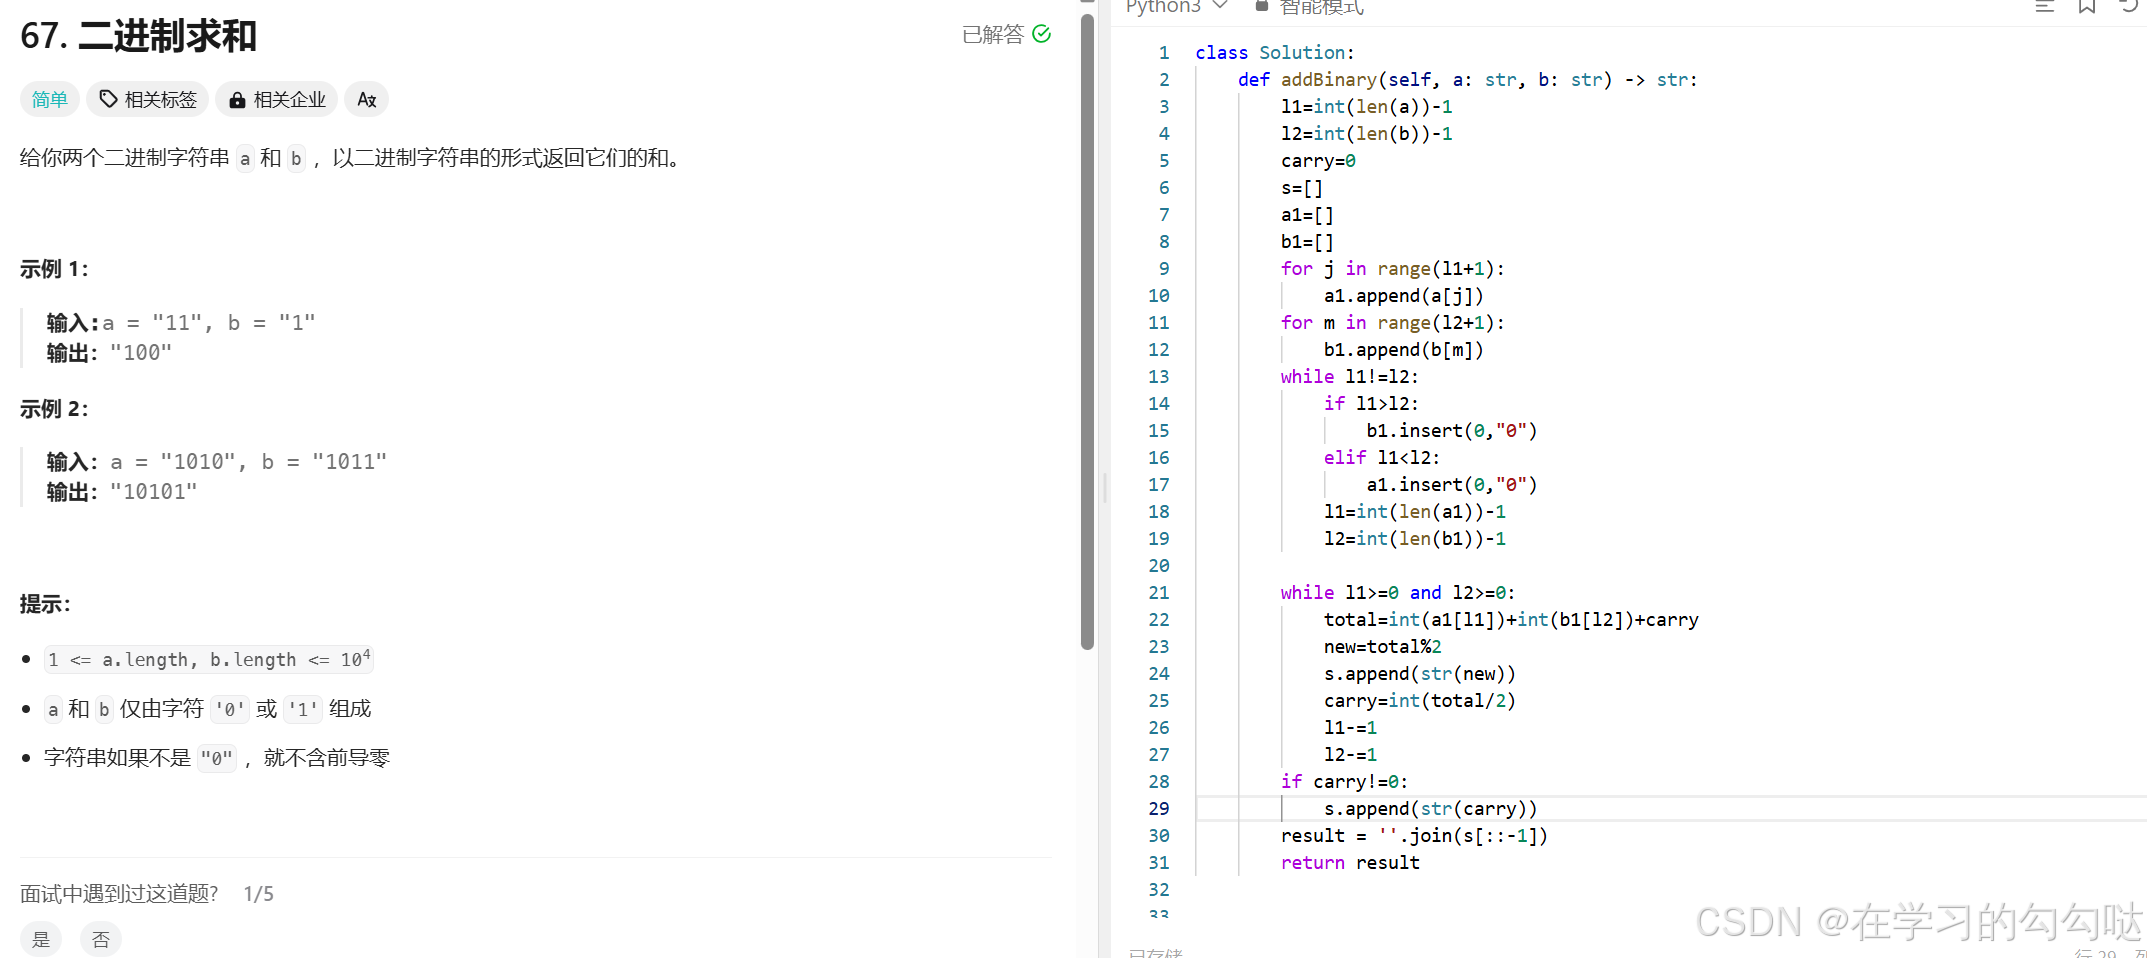
Task: Expand 相关标签 to view topic tags
Action: tap(147, 99)
